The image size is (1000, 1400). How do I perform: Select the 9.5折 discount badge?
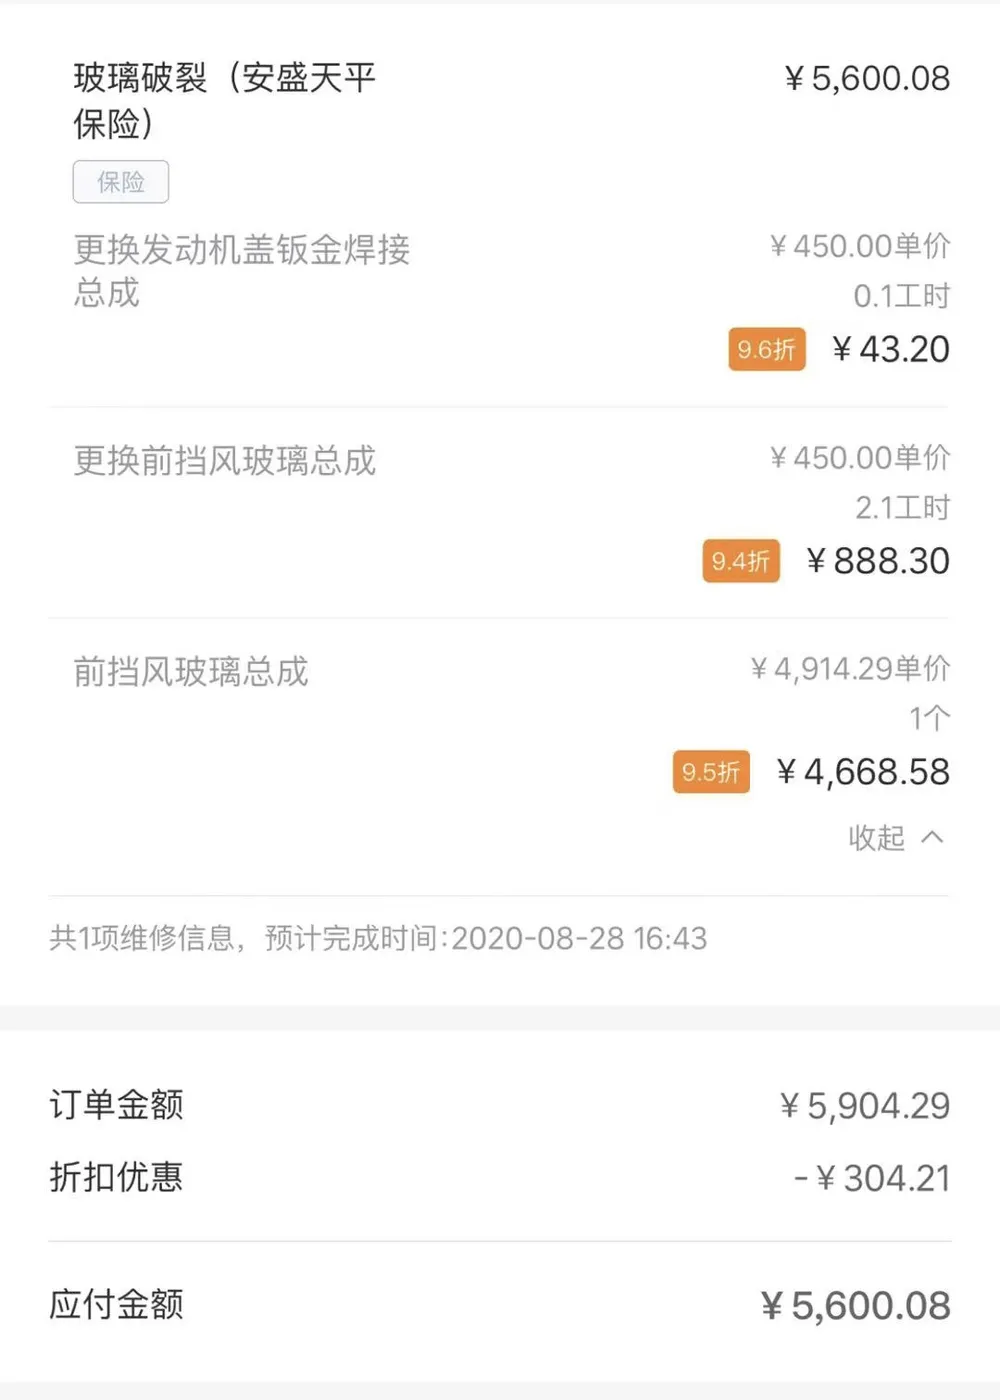pyautogui.click(x=711, y=772)
